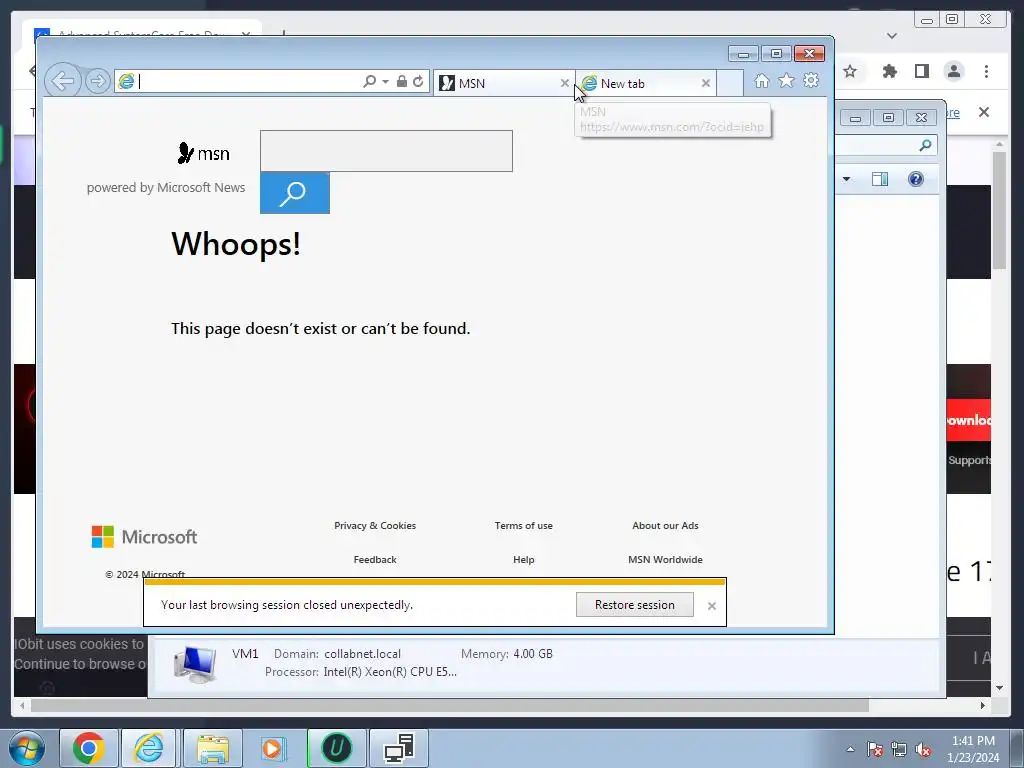
Task: Open Internet Explorer from the taskbar
Action: [x=149, y=748]
